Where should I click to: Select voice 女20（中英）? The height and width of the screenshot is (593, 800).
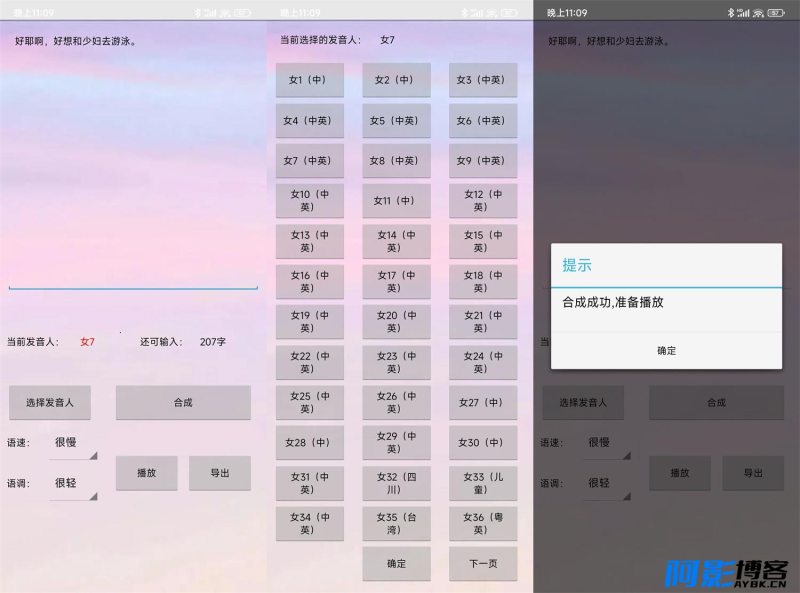point(396,322)
